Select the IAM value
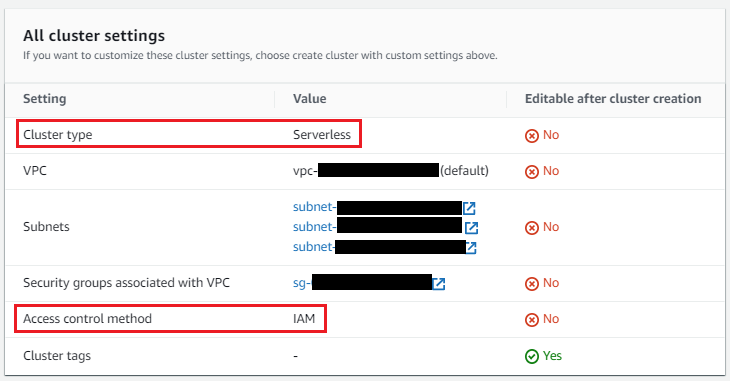The width and height of the screenshot is (730, 381). 304,319
